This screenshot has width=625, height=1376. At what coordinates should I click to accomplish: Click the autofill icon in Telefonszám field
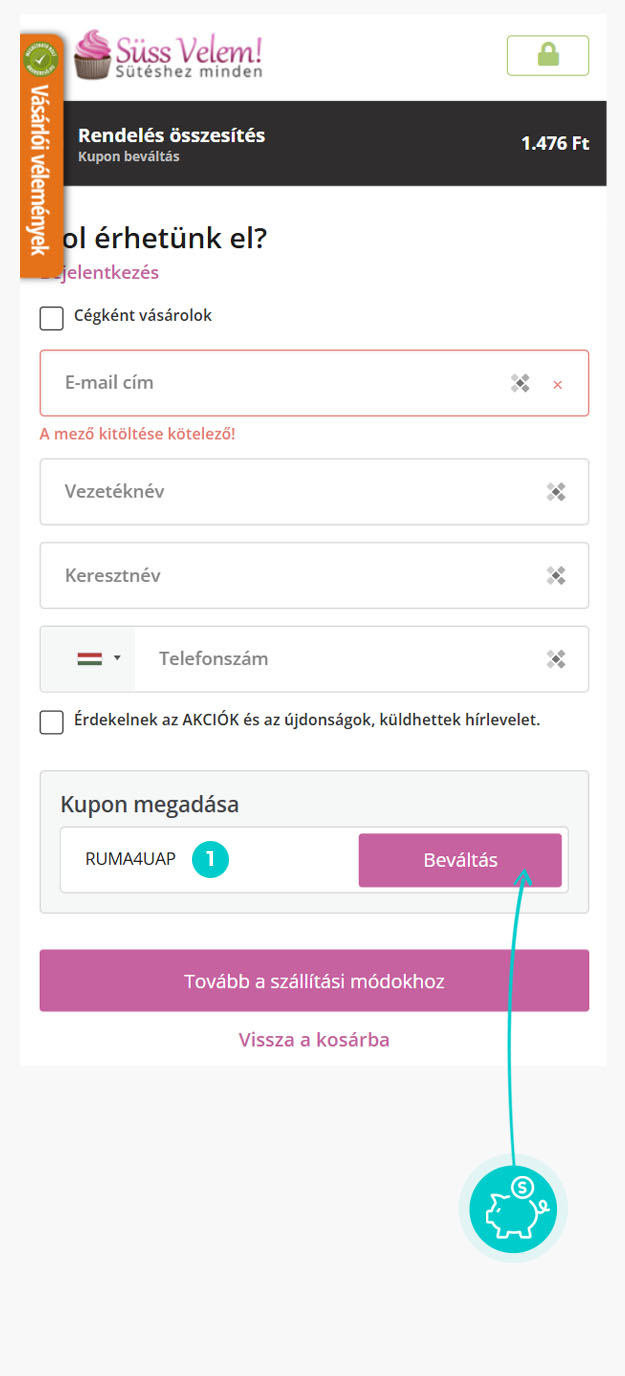click(556, 659)
